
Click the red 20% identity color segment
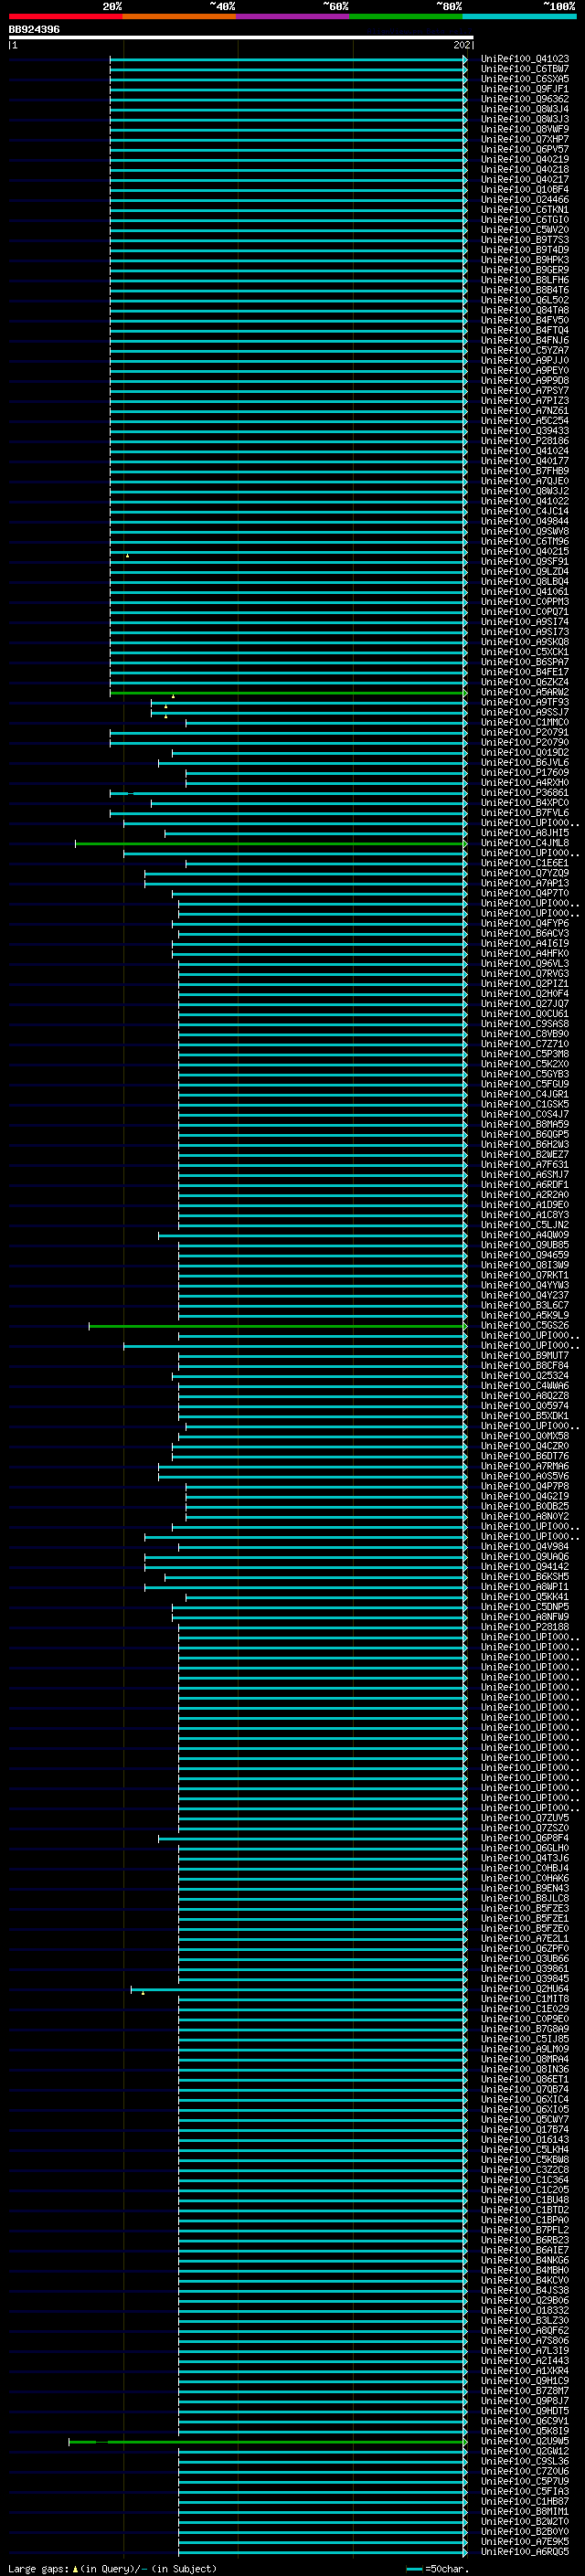click(x=66, y=16)
